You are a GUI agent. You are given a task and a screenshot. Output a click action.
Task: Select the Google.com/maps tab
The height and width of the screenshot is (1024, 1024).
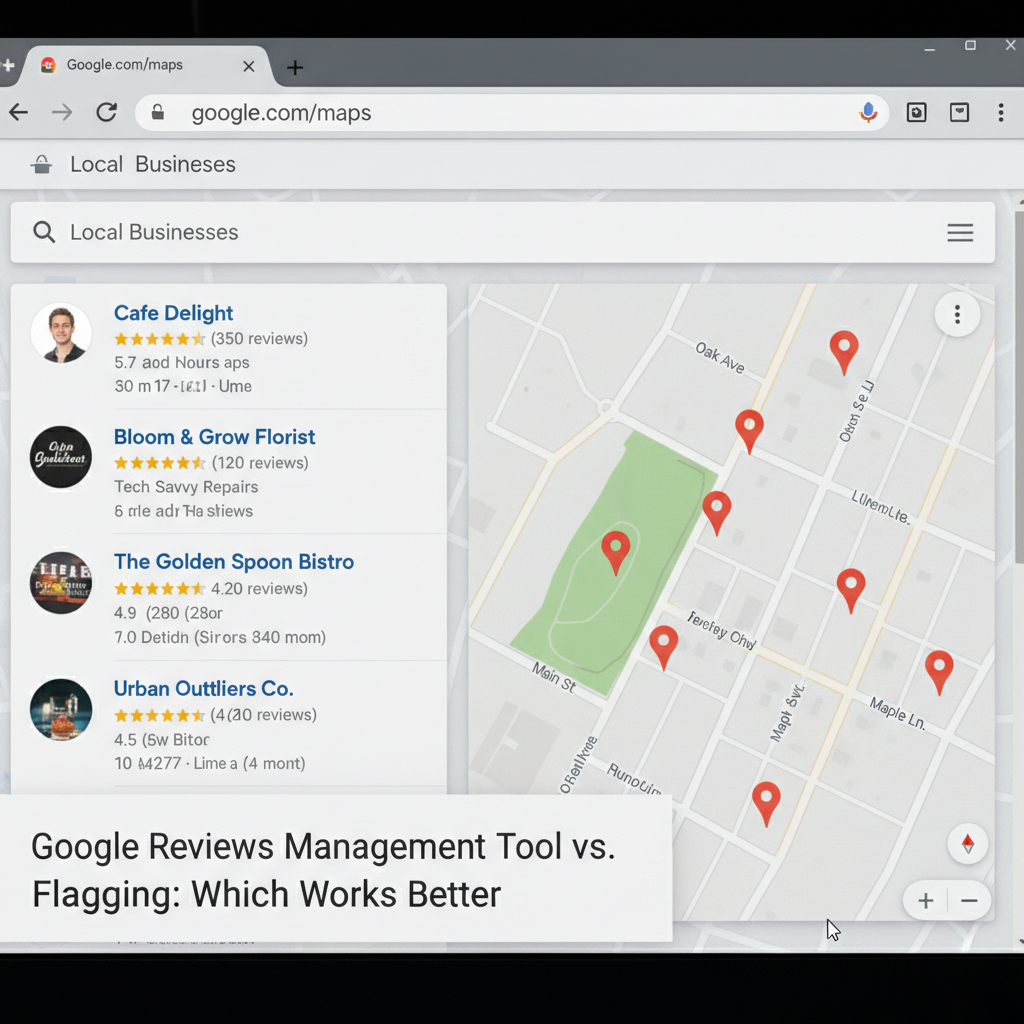point(147,65)
